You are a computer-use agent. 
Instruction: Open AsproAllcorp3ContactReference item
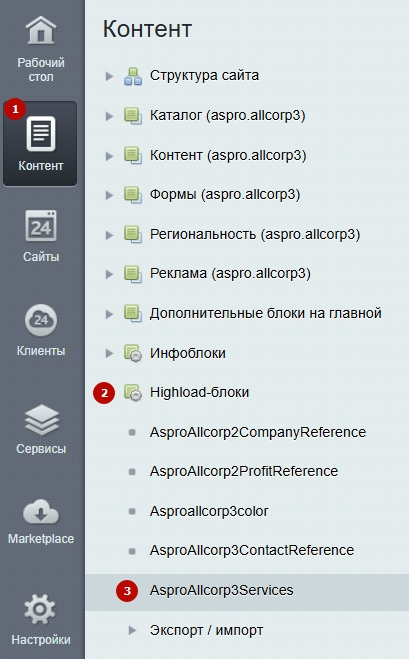[252, 550]
